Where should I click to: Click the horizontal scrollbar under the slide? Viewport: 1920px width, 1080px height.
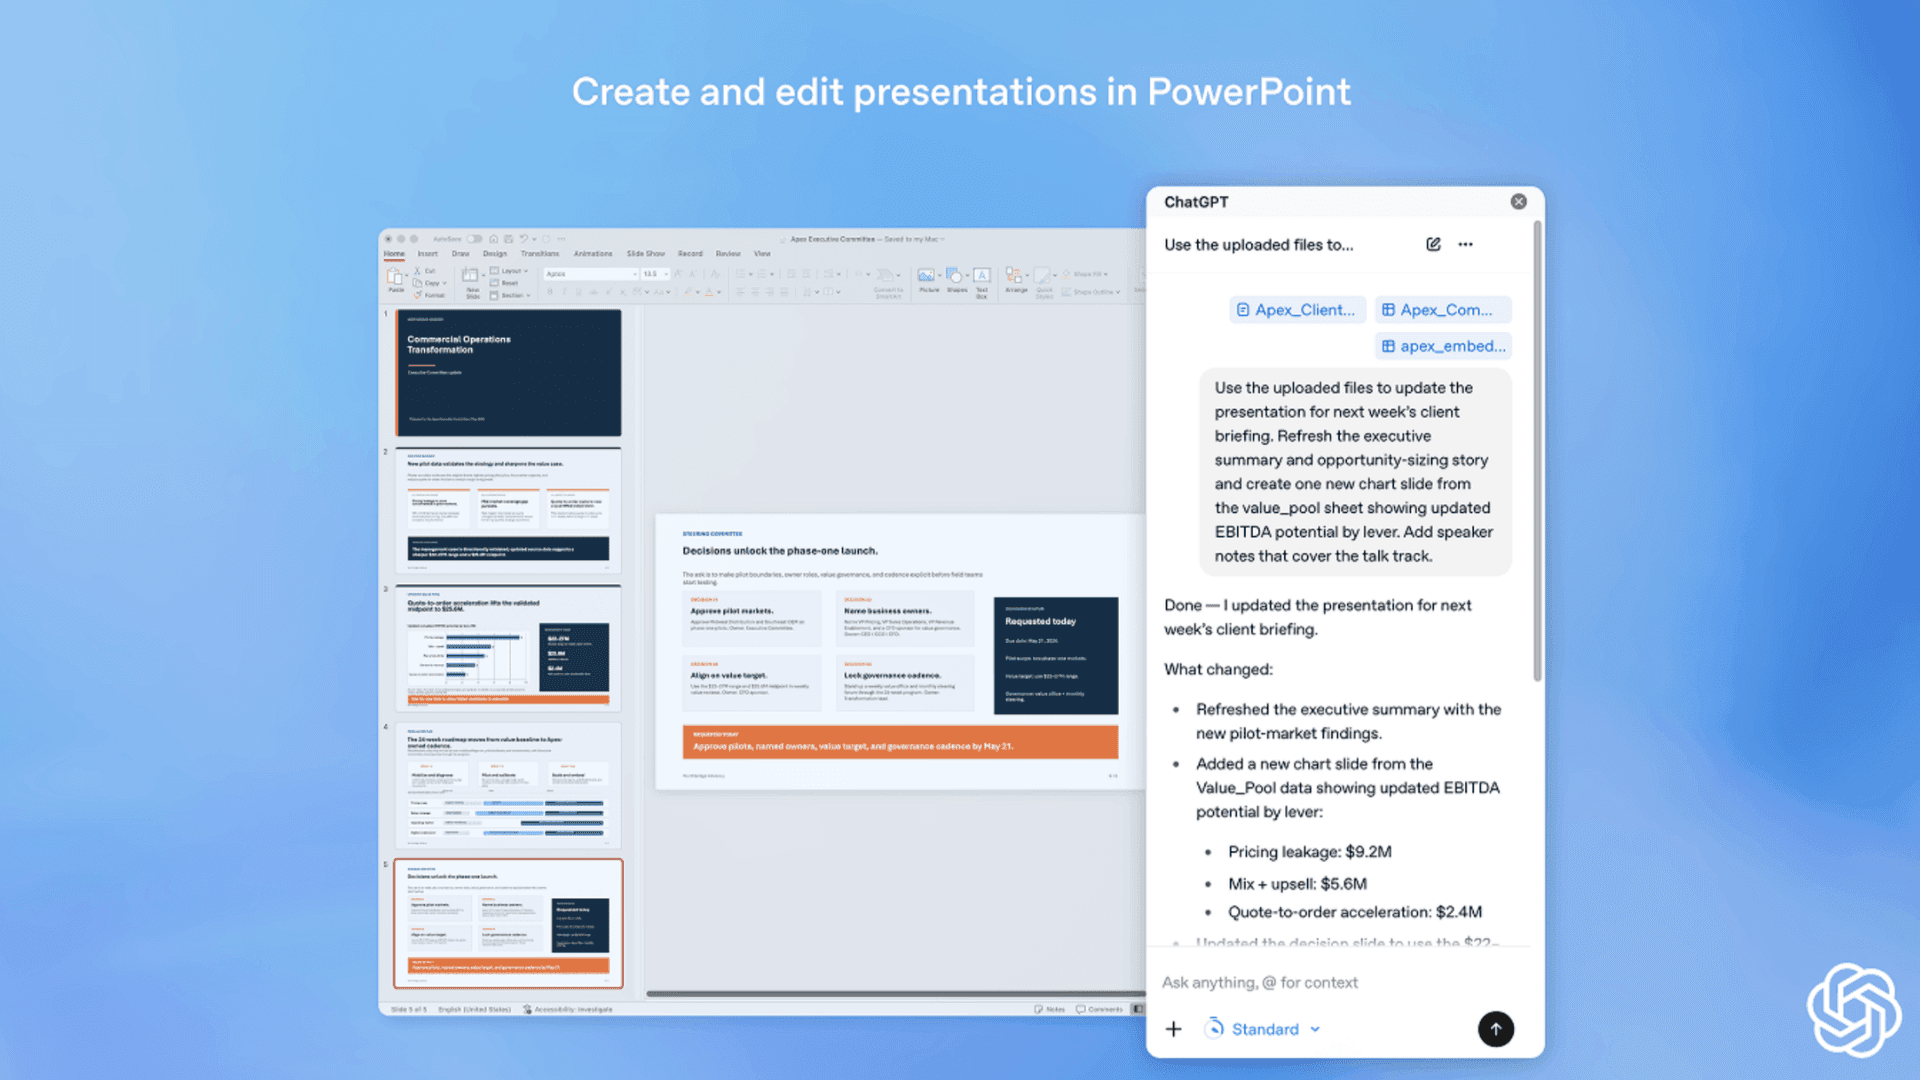[x=895, y=993]
